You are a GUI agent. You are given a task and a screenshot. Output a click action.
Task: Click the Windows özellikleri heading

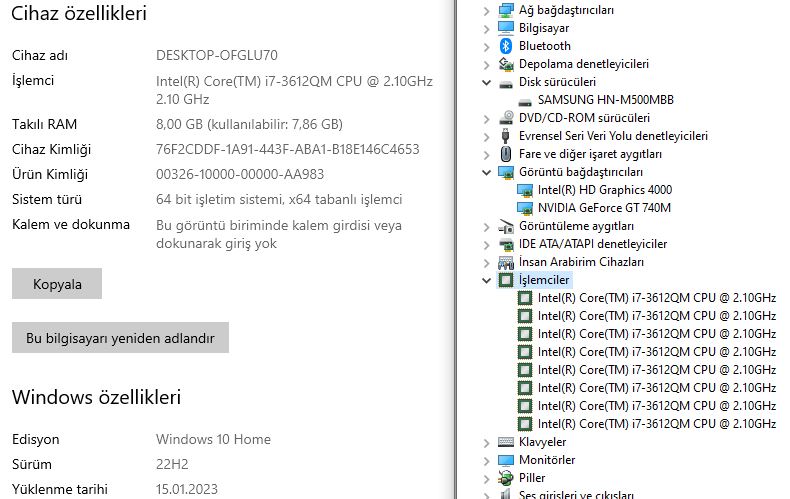pyautogui.click(x=96, y=397)
